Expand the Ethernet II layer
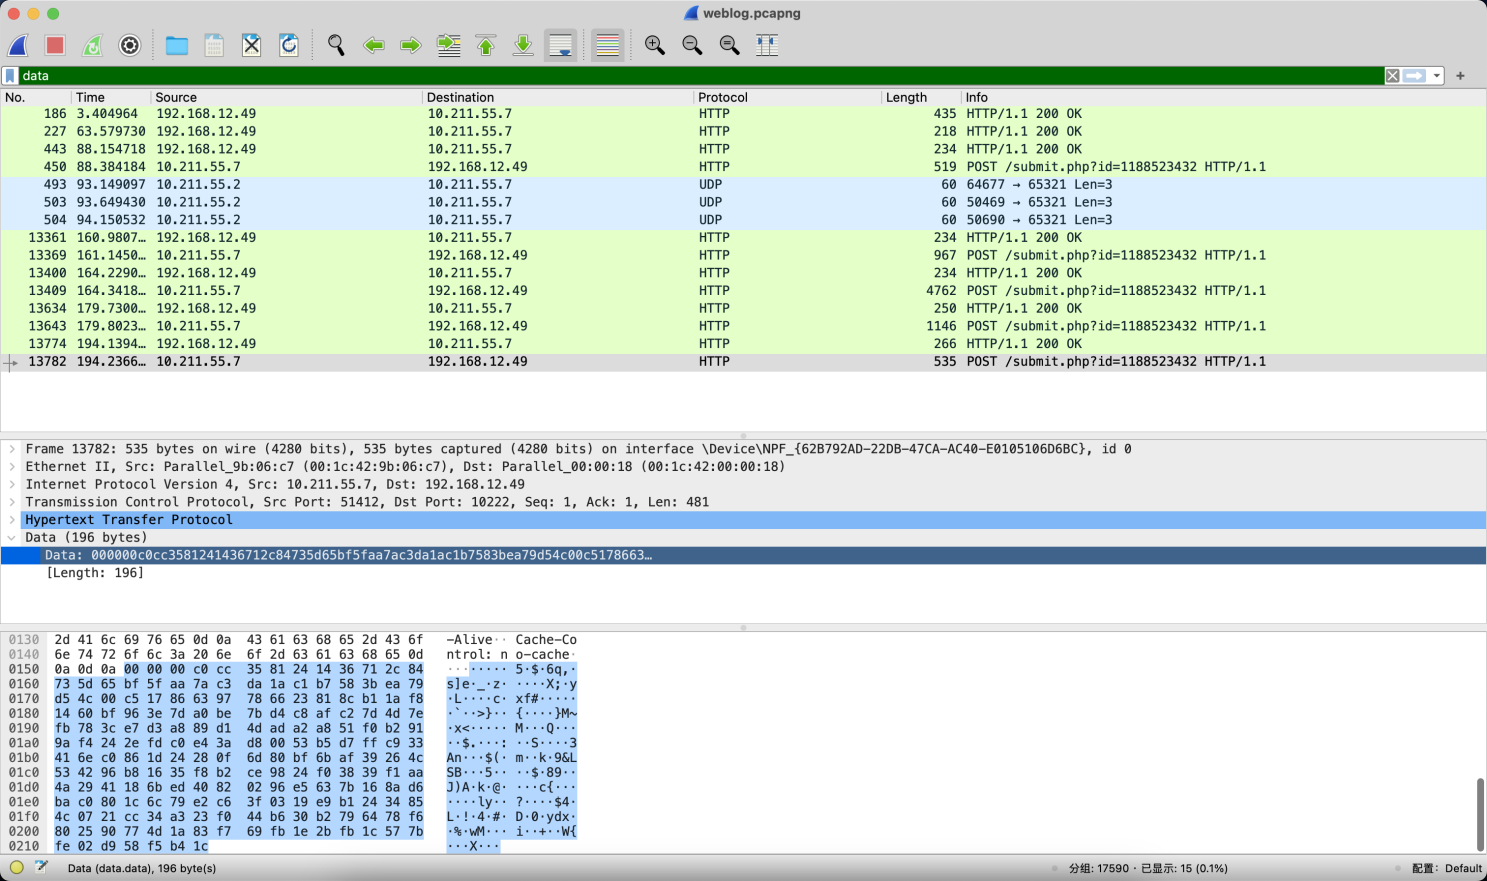Viewport: 1487px width, 881px height. click(x=12, y=467)
